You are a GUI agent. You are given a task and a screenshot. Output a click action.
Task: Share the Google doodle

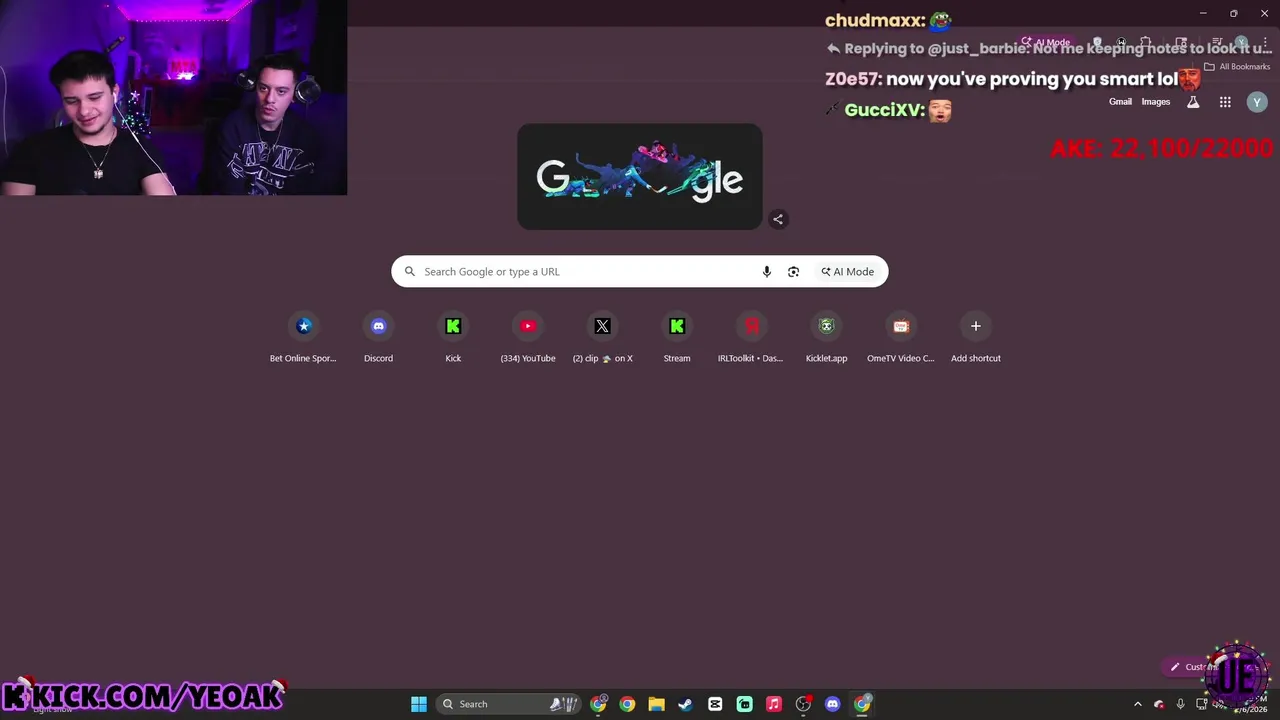coord(778,219)
